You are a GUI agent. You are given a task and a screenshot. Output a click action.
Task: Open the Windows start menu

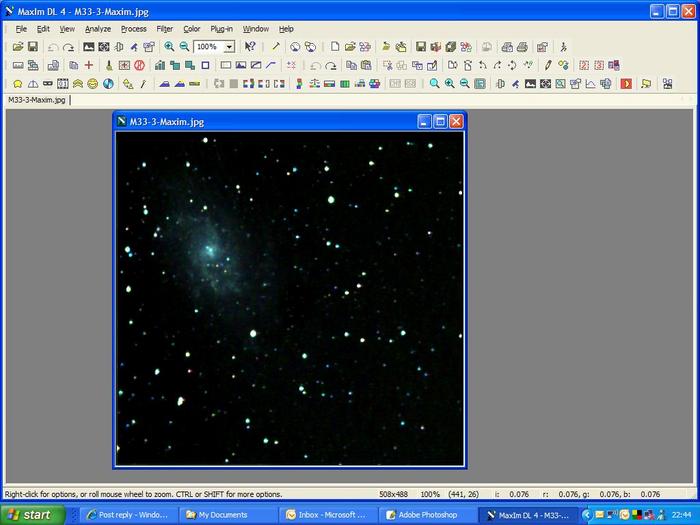click(x=32, y=515)
